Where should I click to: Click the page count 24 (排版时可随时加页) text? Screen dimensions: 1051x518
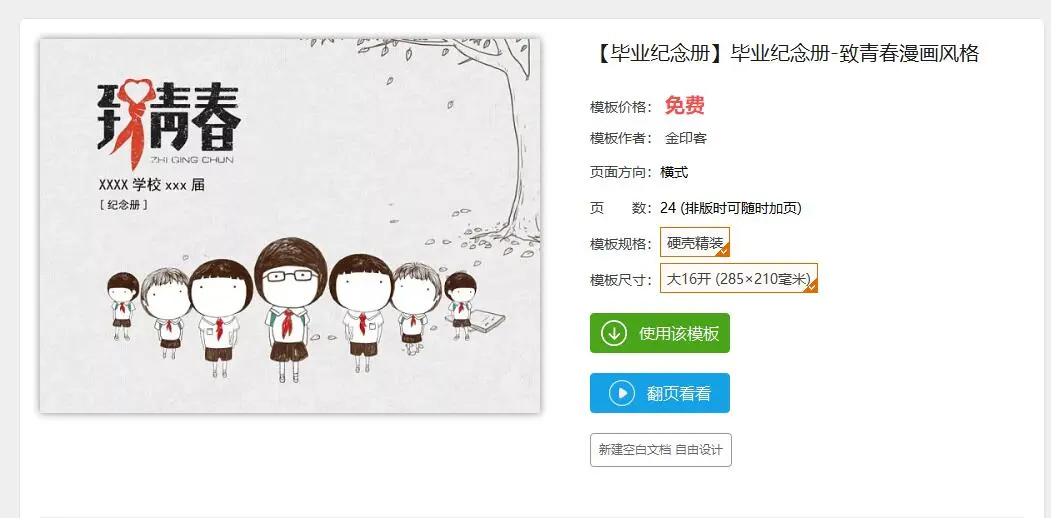(731, 208)
